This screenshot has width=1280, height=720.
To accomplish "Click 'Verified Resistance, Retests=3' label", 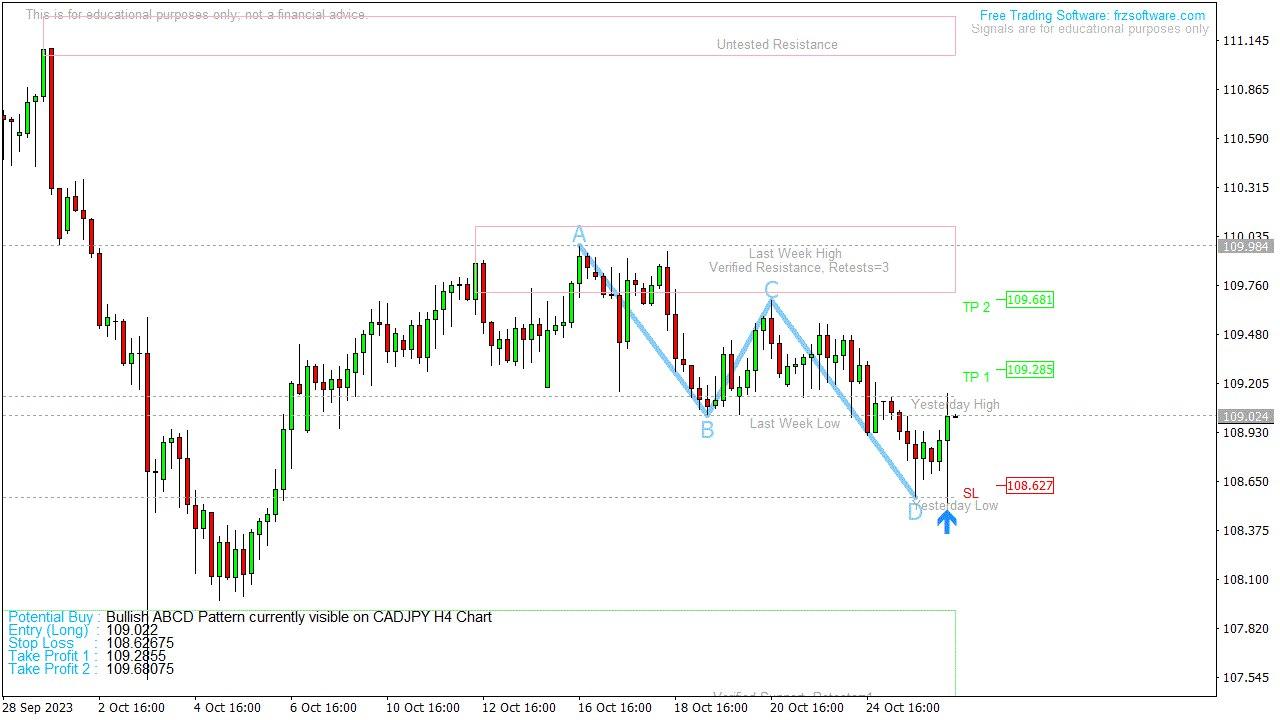I will tap(799, 267).
